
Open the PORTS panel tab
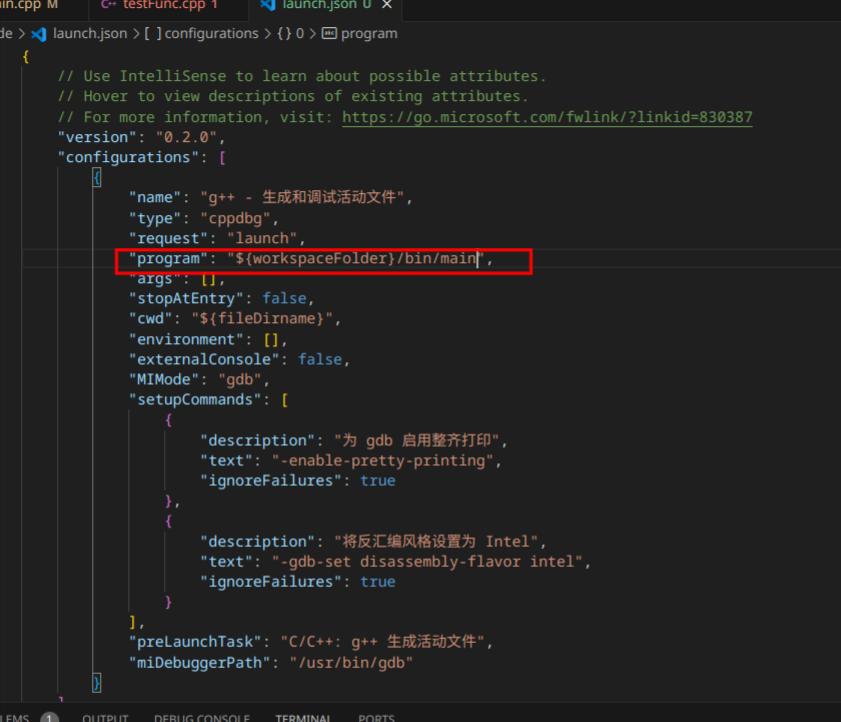[x=377, y=717]
